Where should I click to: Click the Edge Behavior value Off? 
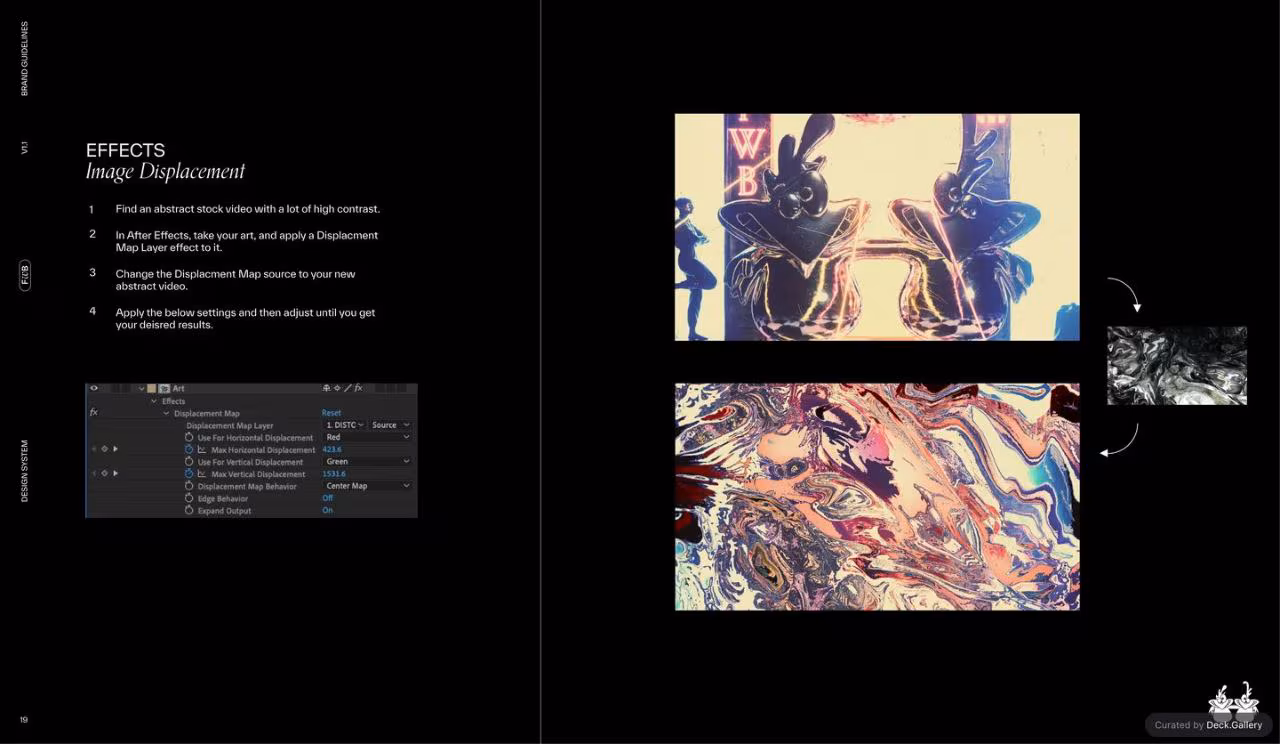(x=328, y=498)
